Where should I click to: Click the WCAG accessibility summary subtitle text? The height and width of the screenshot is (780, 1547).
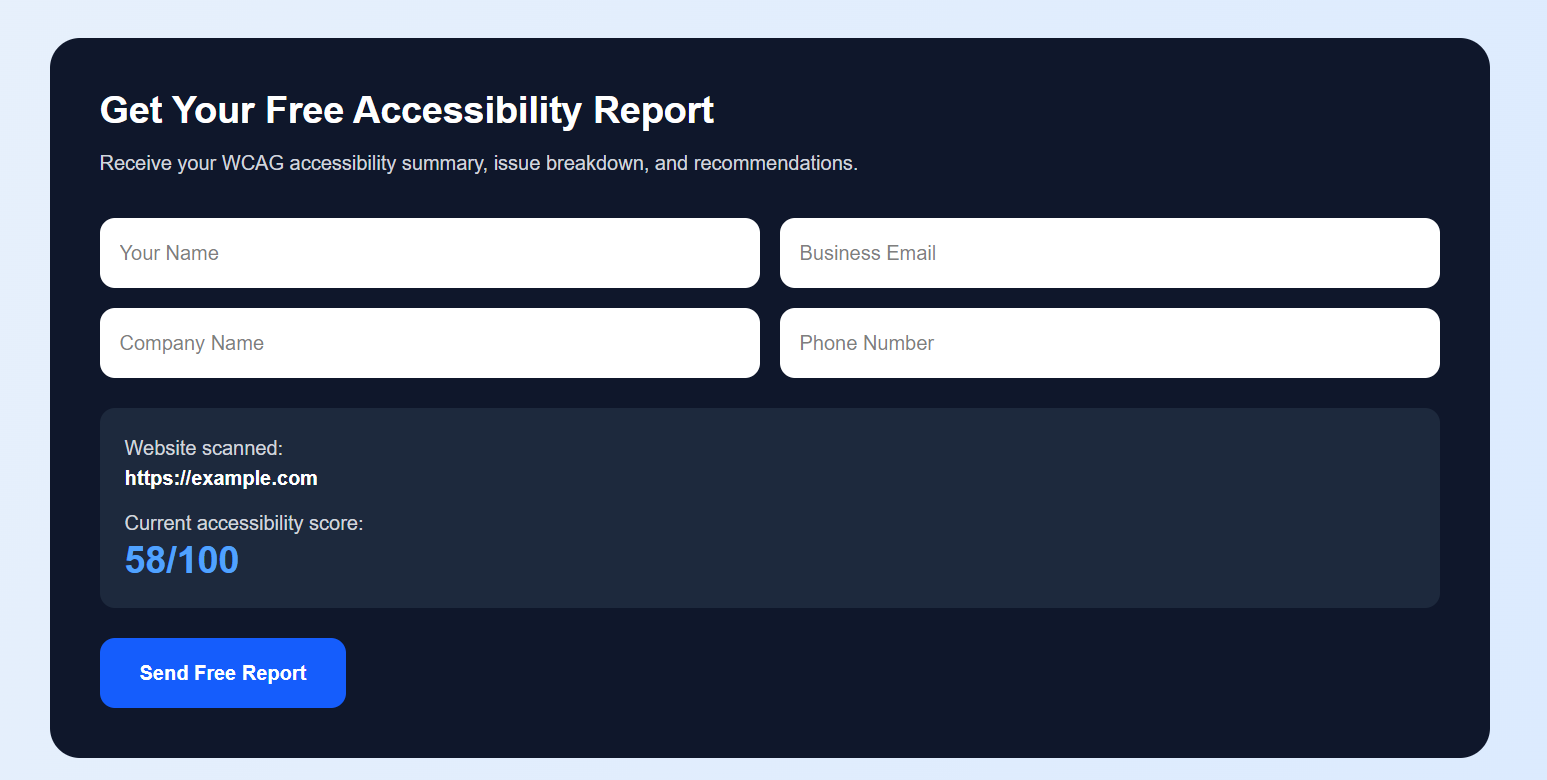479,163
